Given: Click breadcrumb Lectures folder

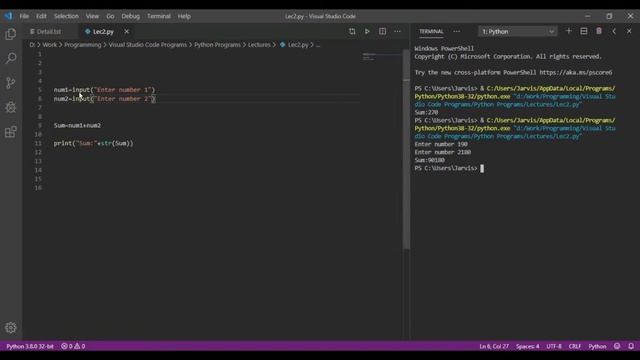Looking at the screenshot, I should (259, 45).
